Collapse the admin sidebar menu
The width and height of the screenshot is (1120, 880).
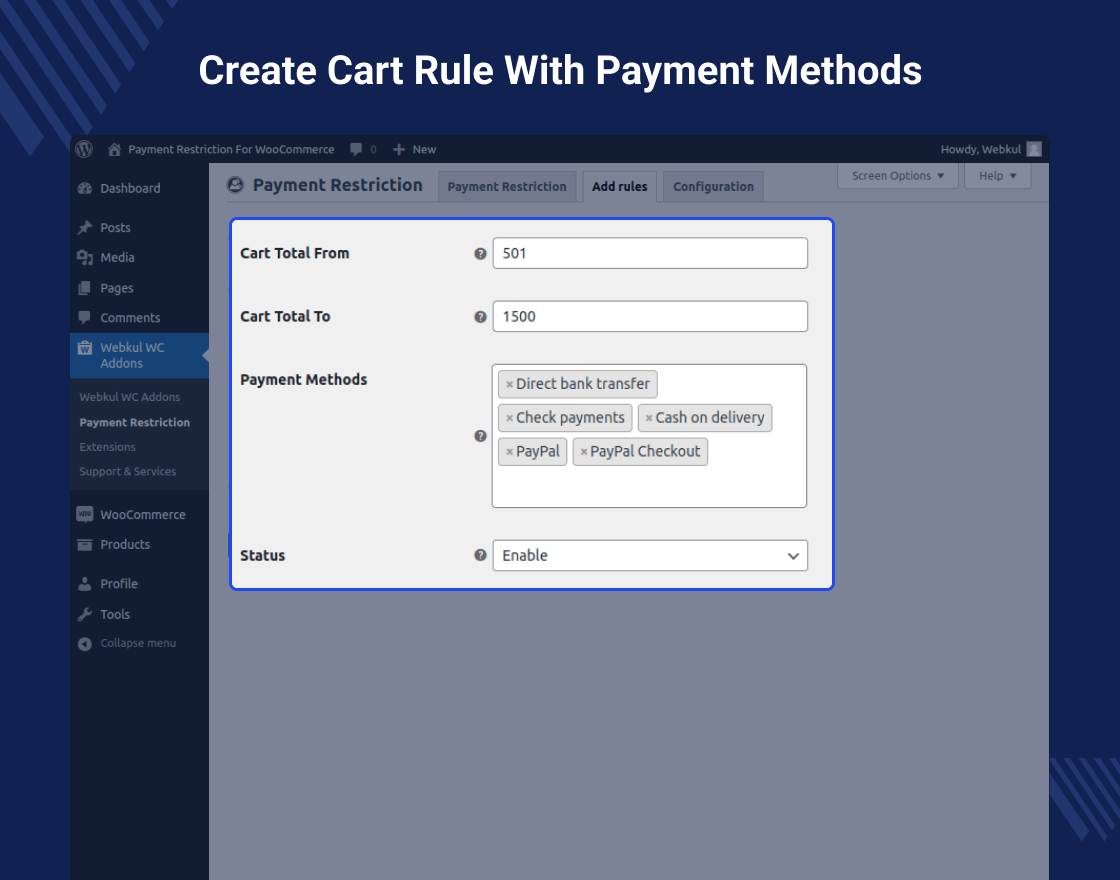(x=84, y=643)
